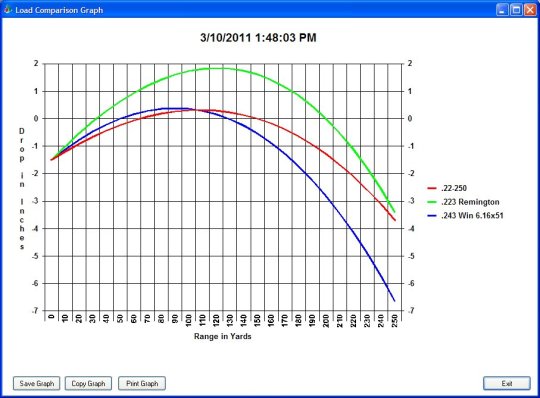Click the graph title 3/10/2011 1:48:03 PM
The image size is (540, 398).
(x=258, y=38)
